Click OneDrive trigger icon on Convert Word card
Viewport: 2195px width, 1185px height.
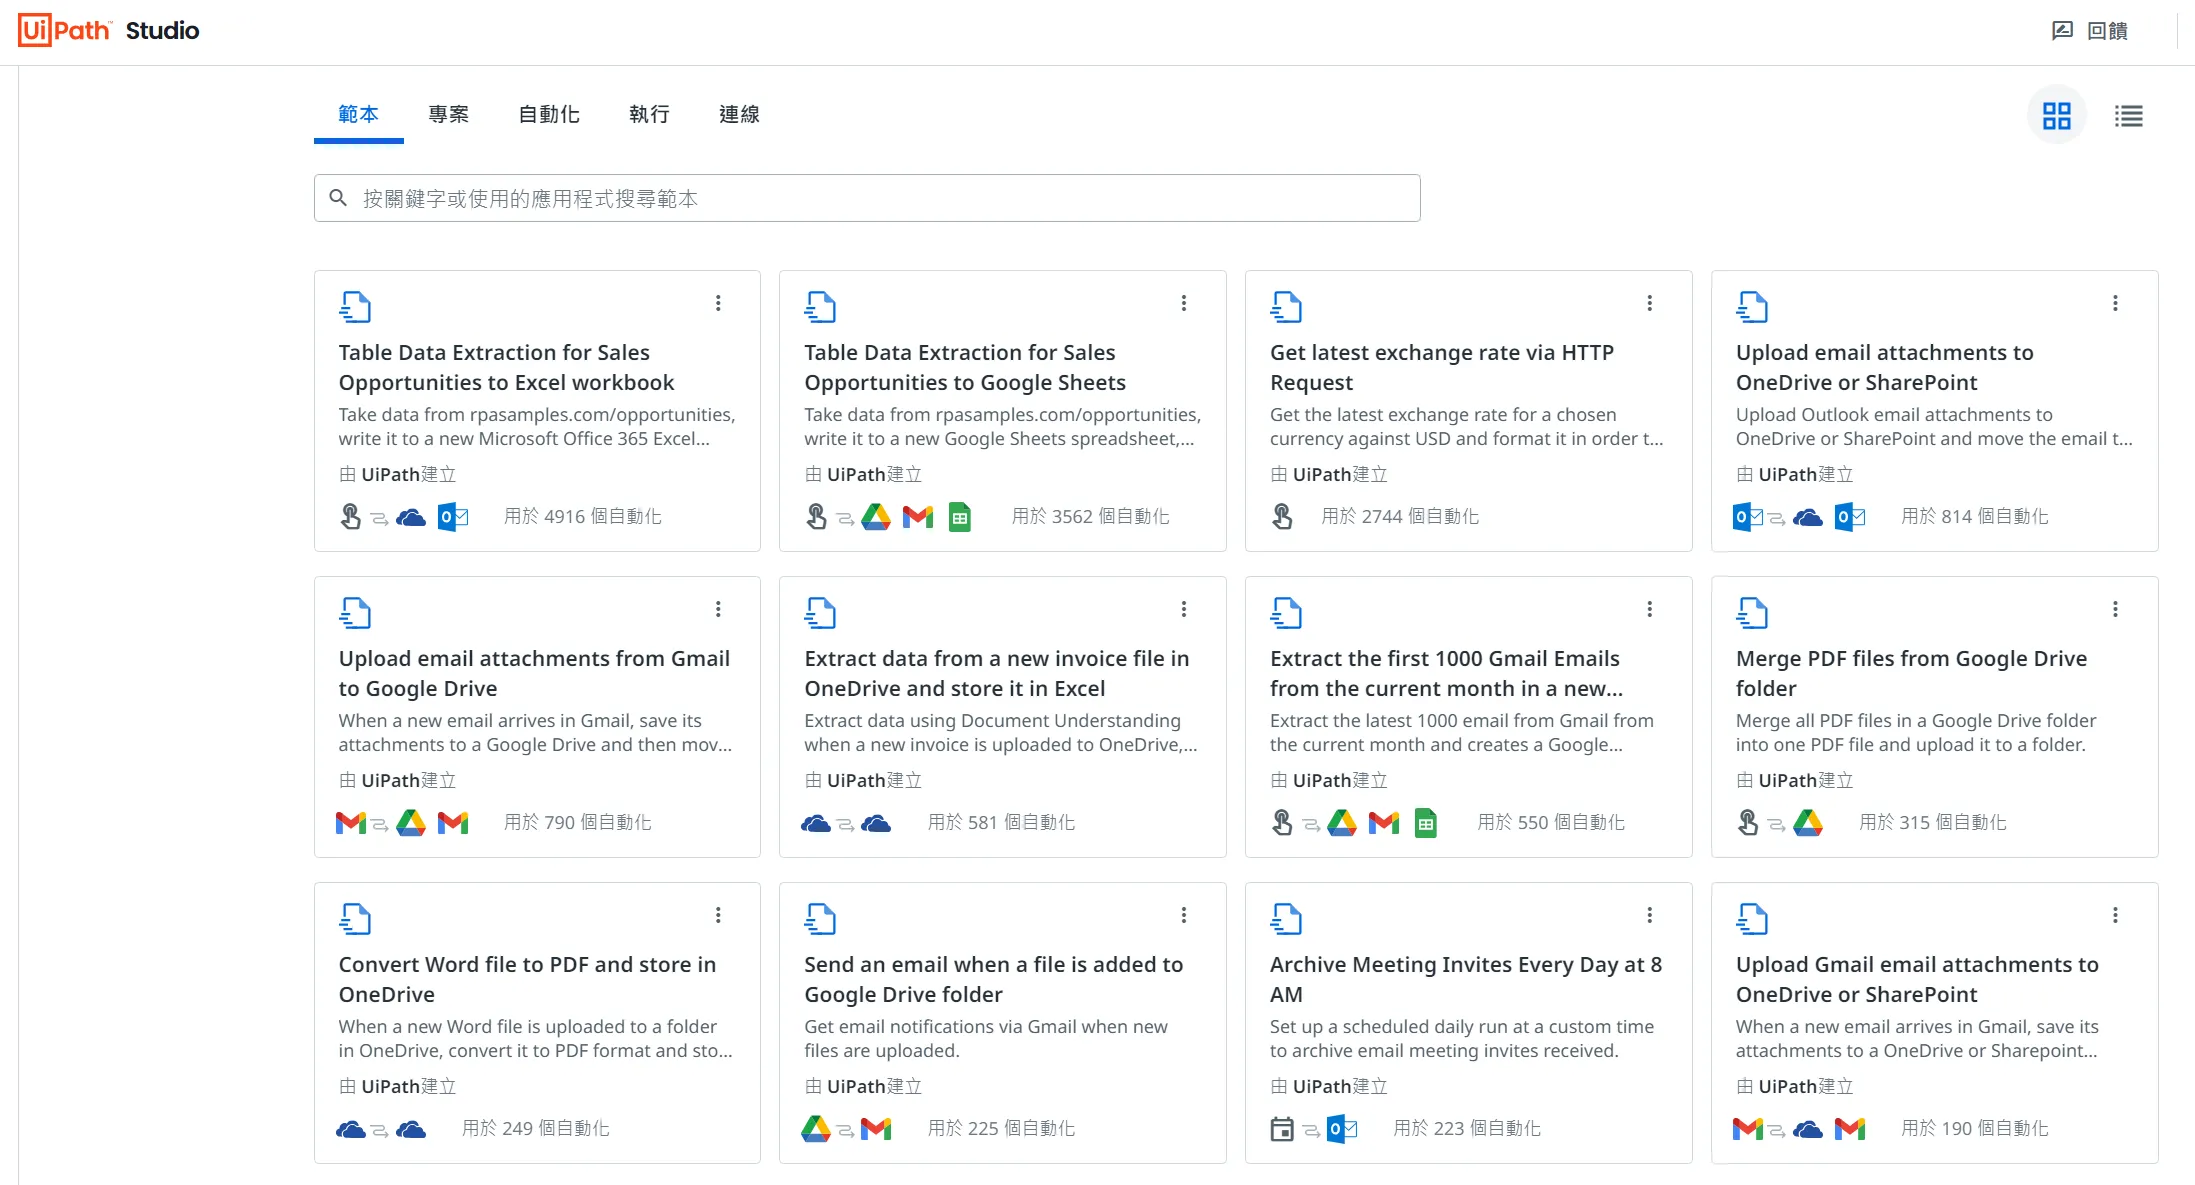(x=351, y=1129)
